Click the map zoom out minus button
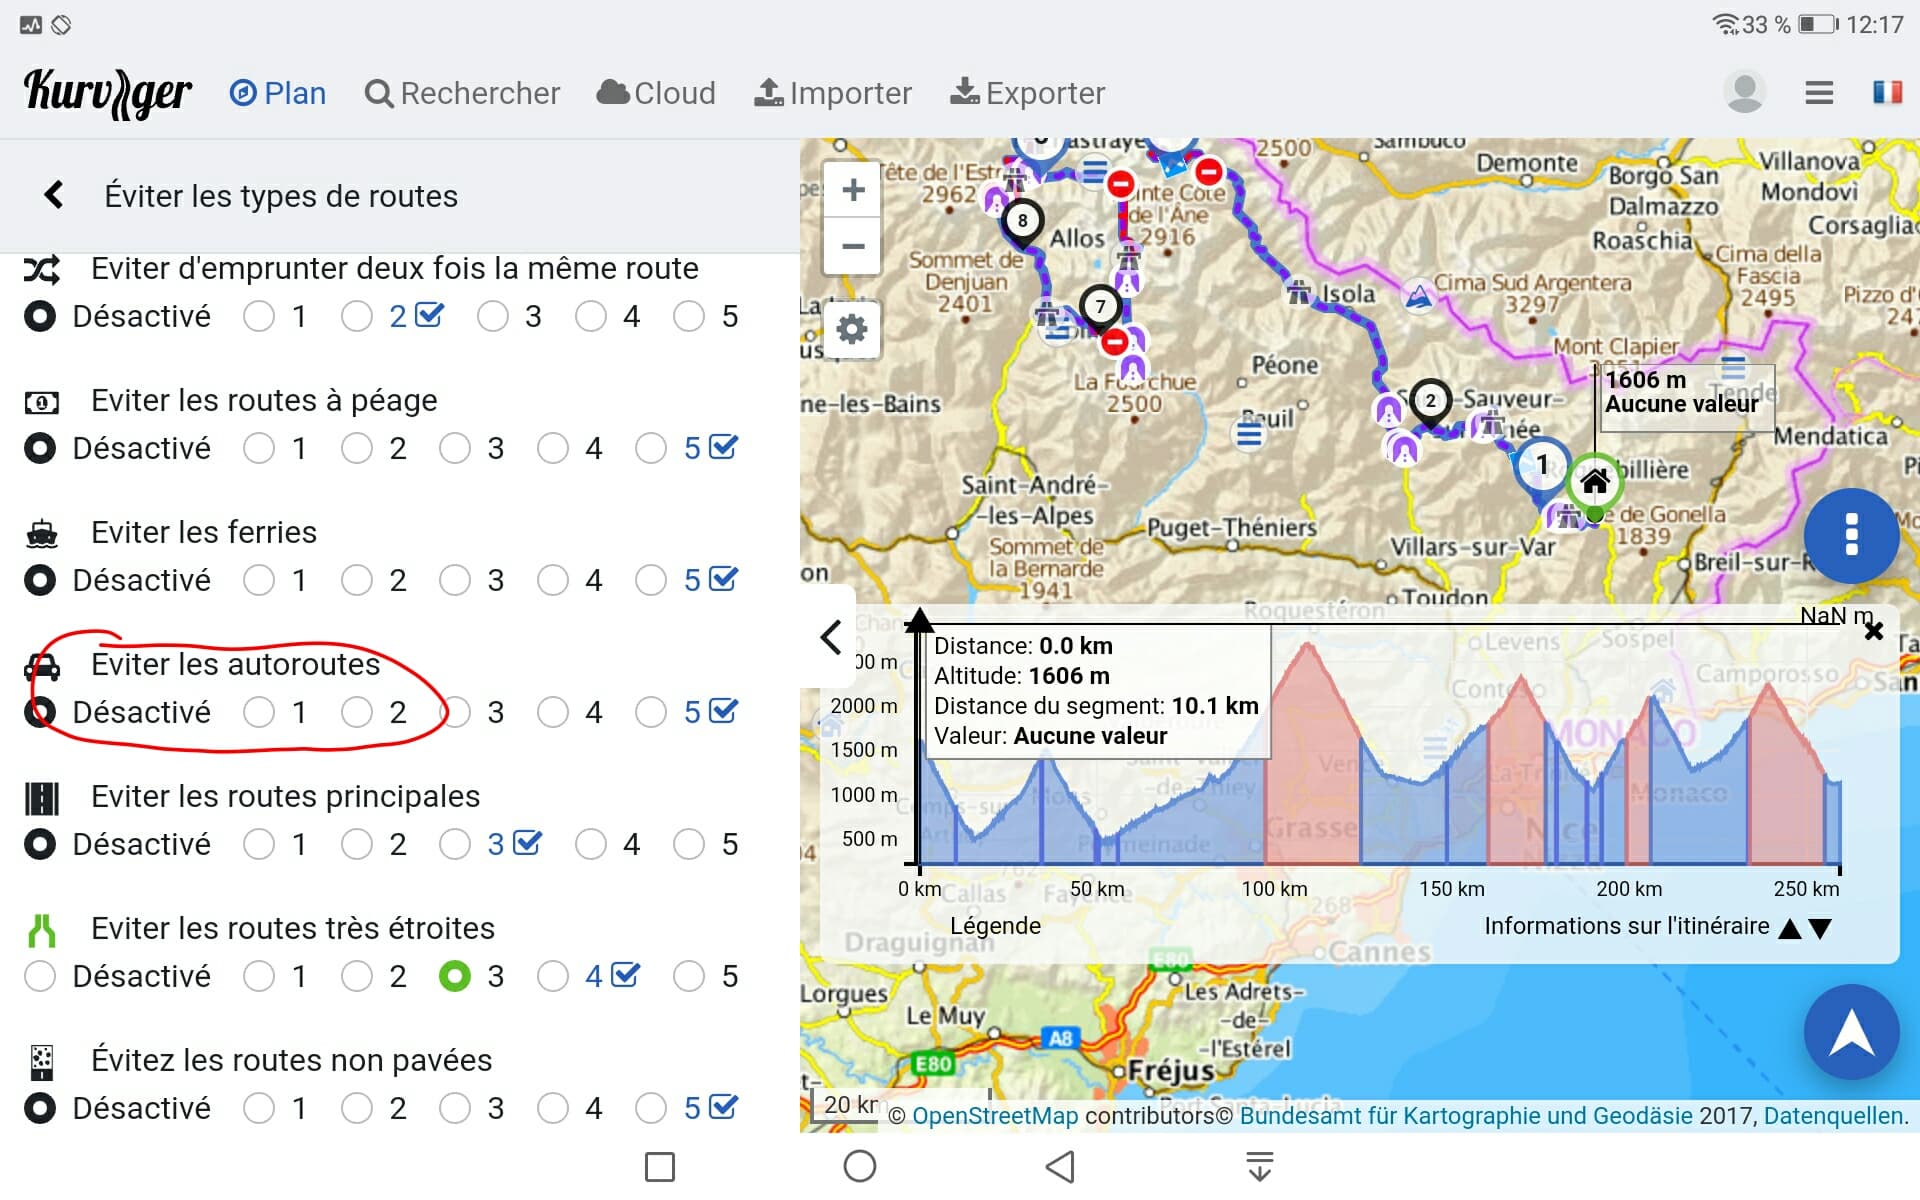1920x1200 pixels. point(852,246)
